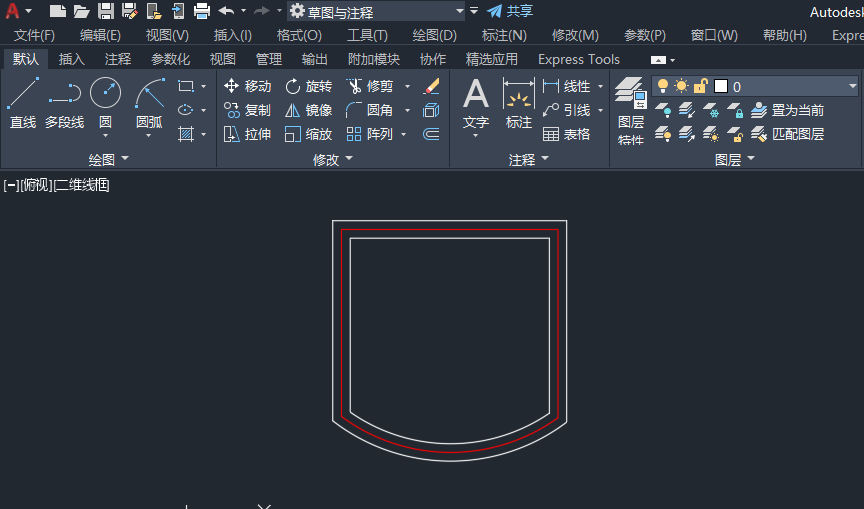This screenshot has width=864, height=509.
Task: Activate the Array (阵列) command
Action: (370, 134)
